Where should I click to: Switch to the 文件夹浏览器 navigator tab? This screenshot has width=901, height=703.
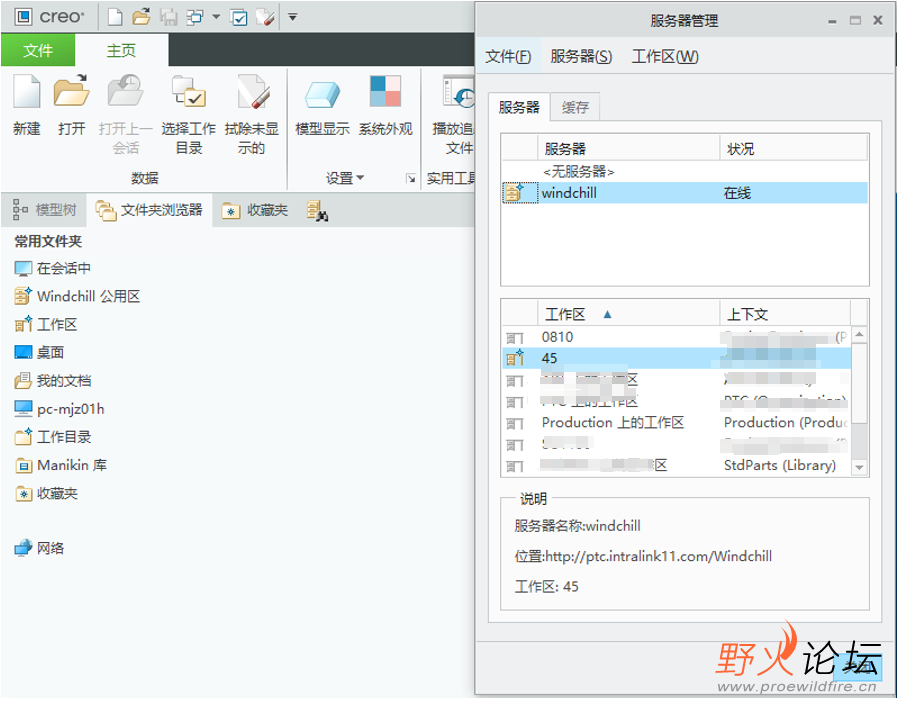point(149,210)
